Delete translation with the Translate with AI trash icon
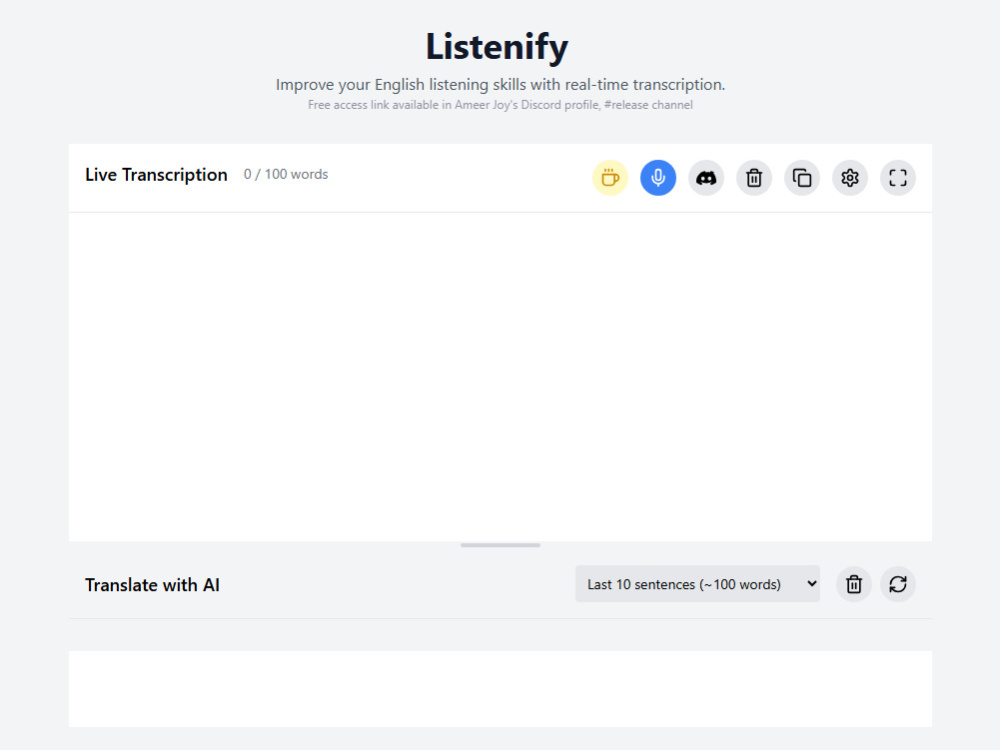The width and height of the screenshot is (1000, 750). click(x=854, y=584)
